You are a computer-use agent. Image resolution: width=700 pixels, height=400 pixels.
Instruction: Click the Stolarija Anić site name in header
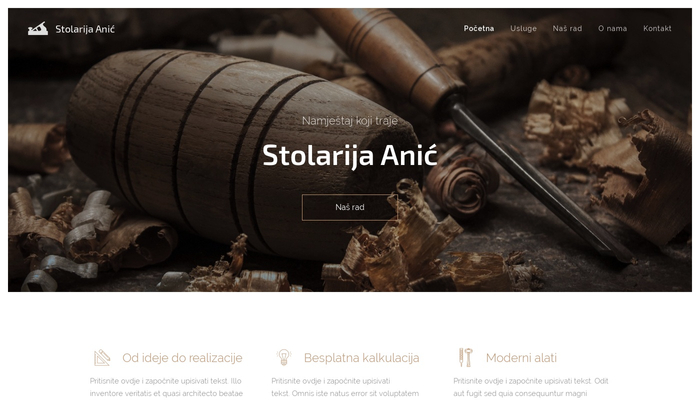tap(85, 29)
